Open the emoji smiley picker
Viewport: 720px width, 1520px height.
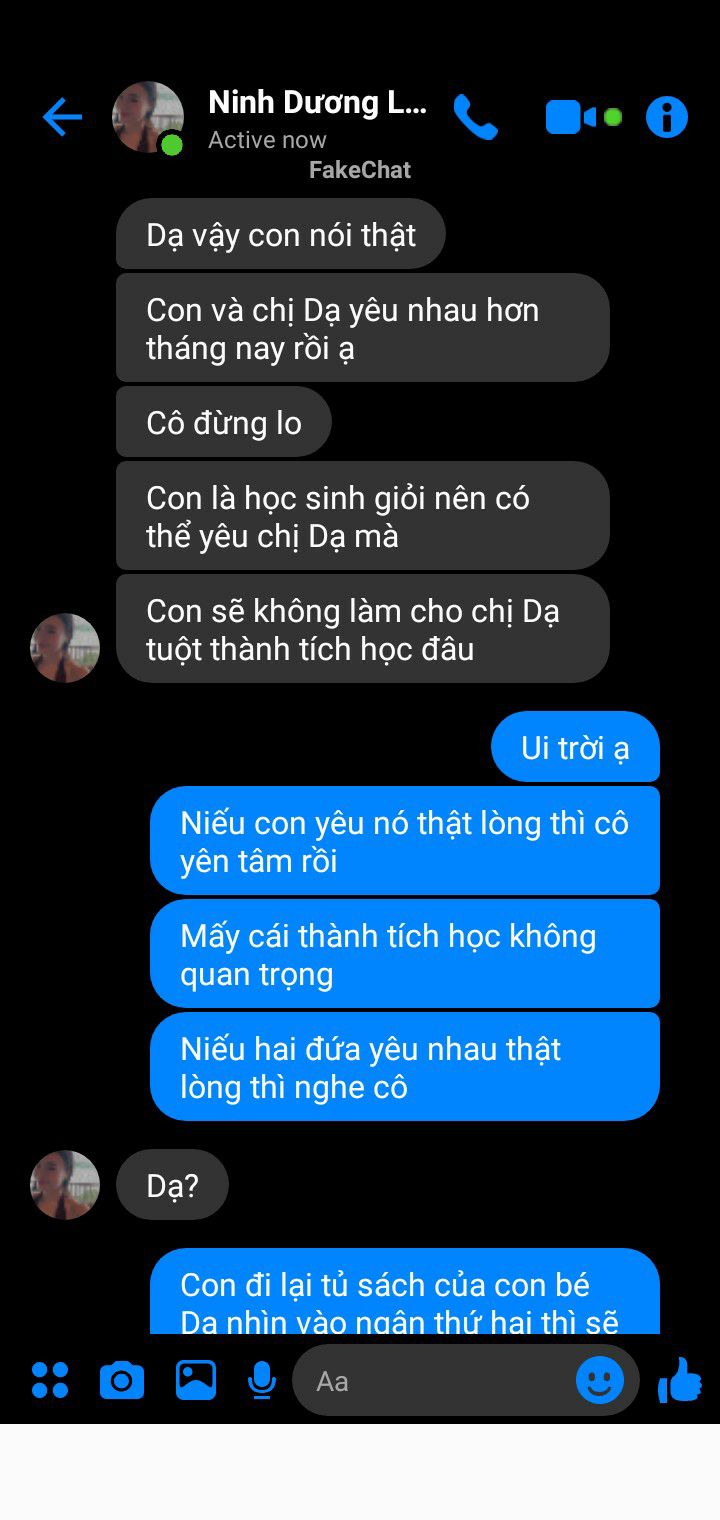[x=600, y=1381]
